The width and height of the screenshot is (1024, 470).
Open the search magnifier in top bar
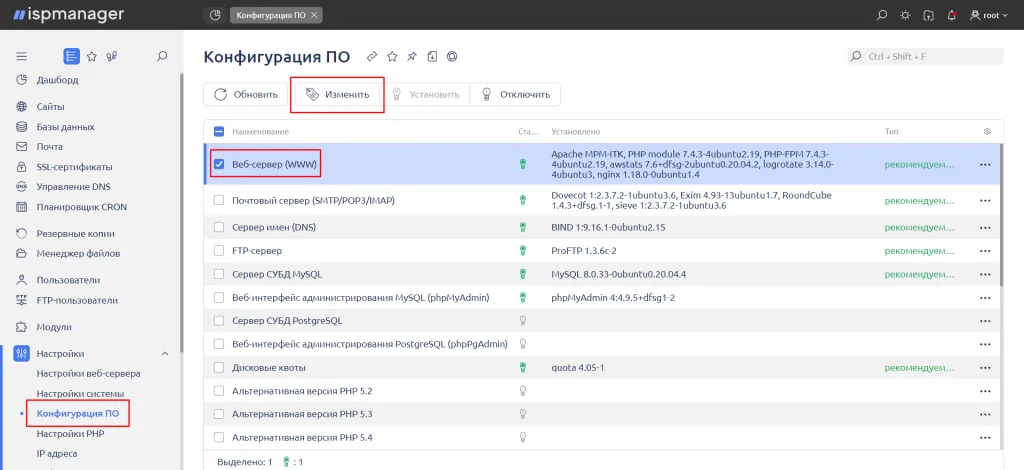(x=882, y=15)
